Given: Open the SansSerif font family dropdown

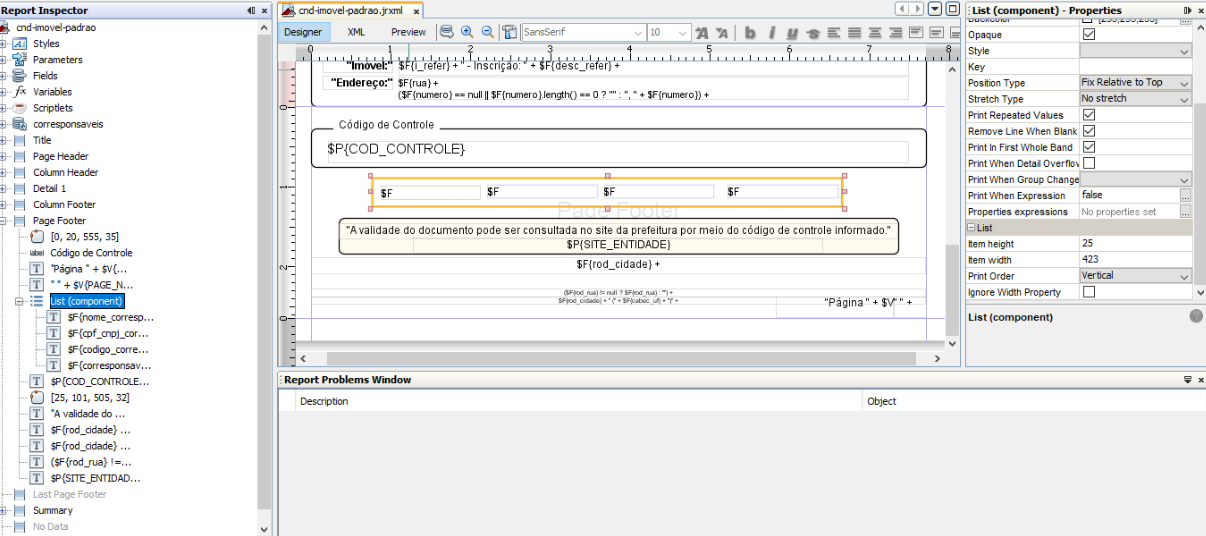Looking at the screenshot, I should (584, 33).
